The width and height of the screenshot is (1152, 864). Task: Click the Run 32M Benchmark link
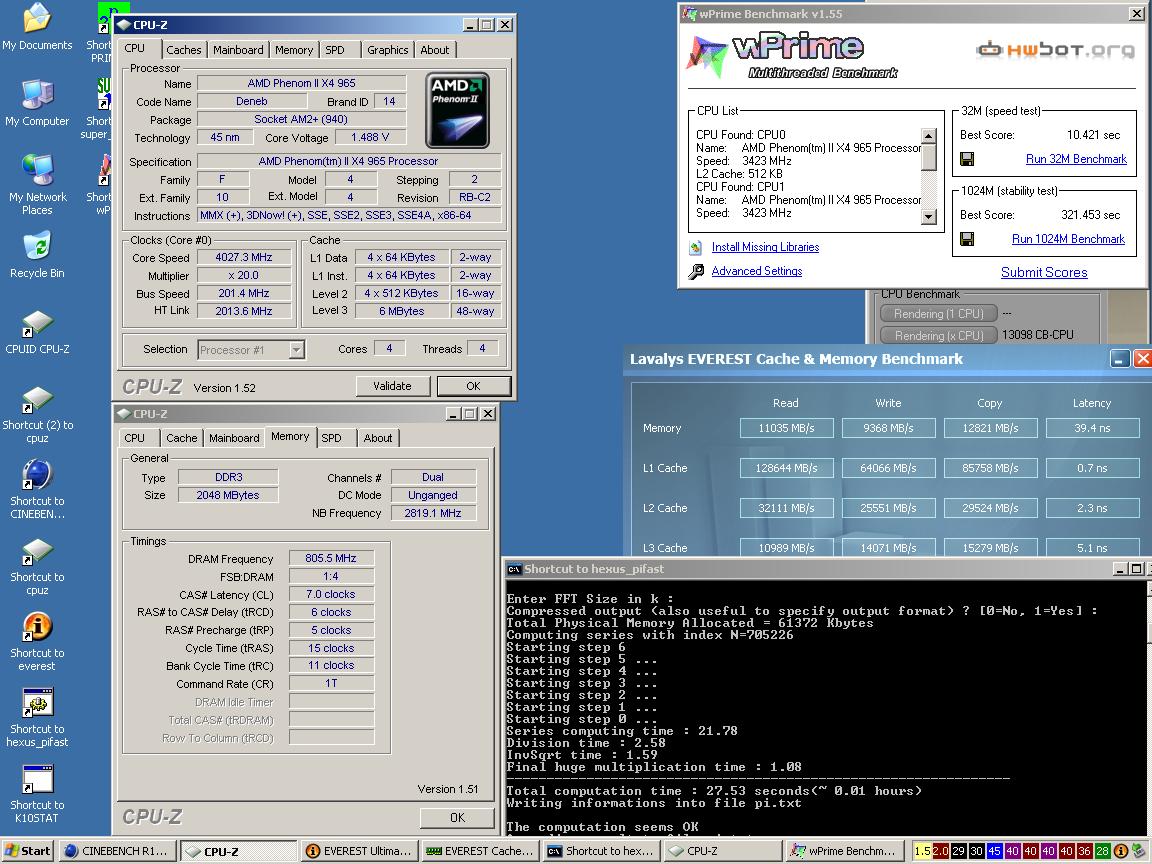click(x=1076, y=159)
